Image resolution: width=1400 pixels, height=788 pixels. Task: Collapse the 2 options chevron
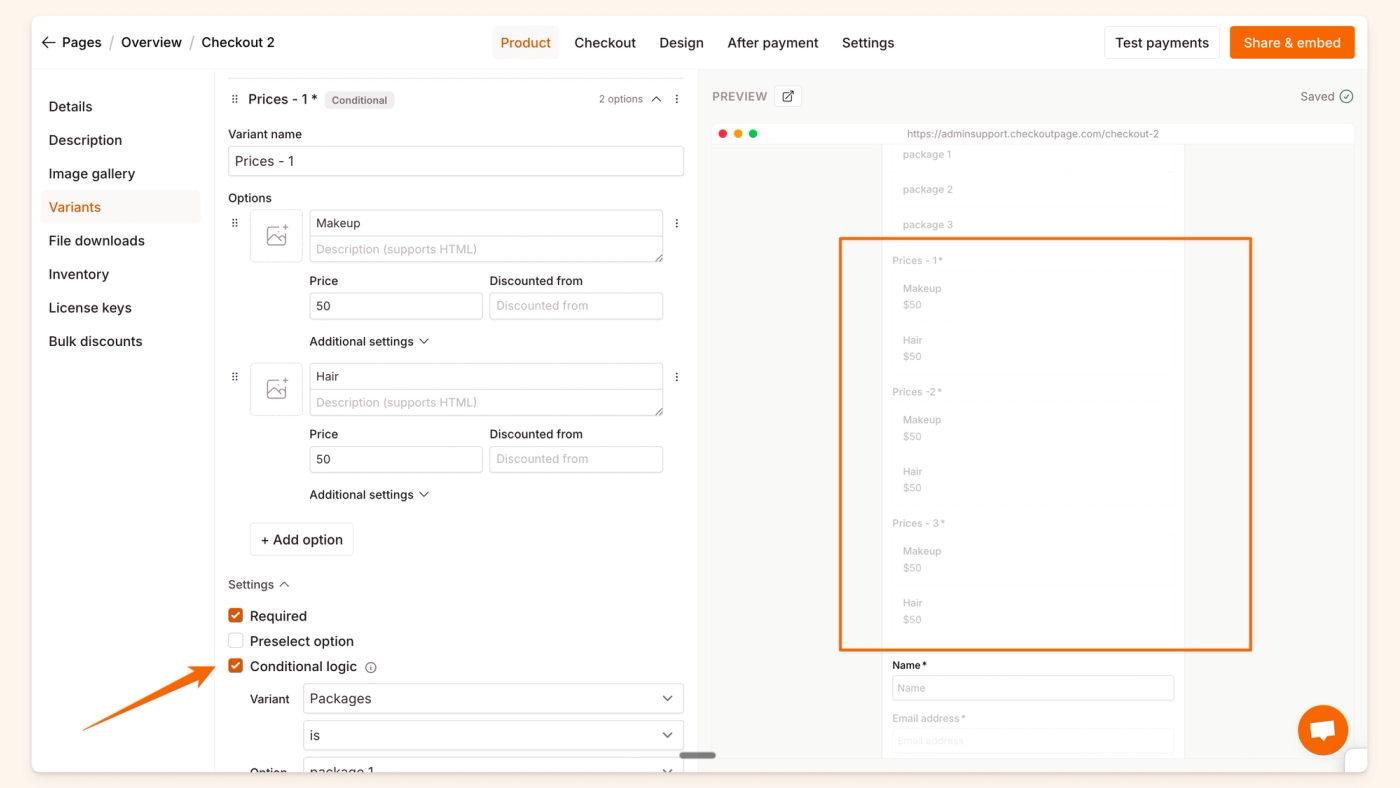[656, 99]
